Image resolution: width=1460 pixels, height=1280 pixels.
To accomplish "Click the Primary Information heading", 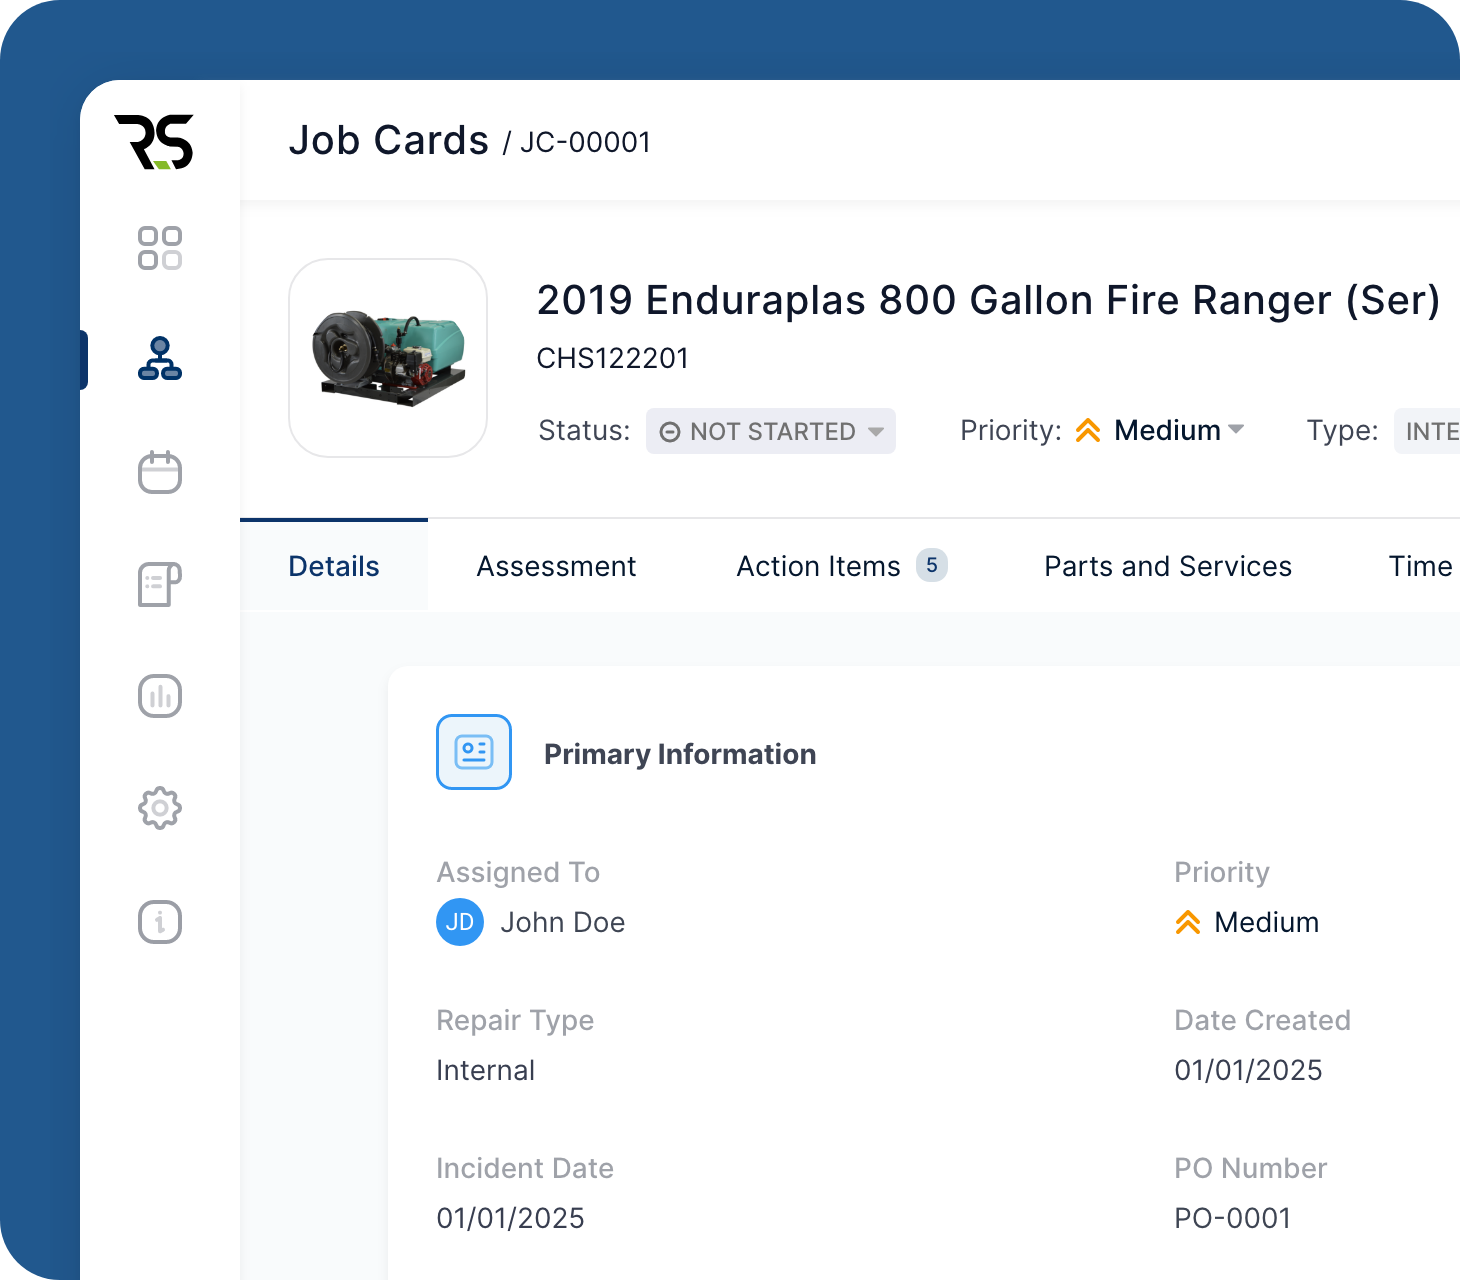I will click(x=680, y=754).
